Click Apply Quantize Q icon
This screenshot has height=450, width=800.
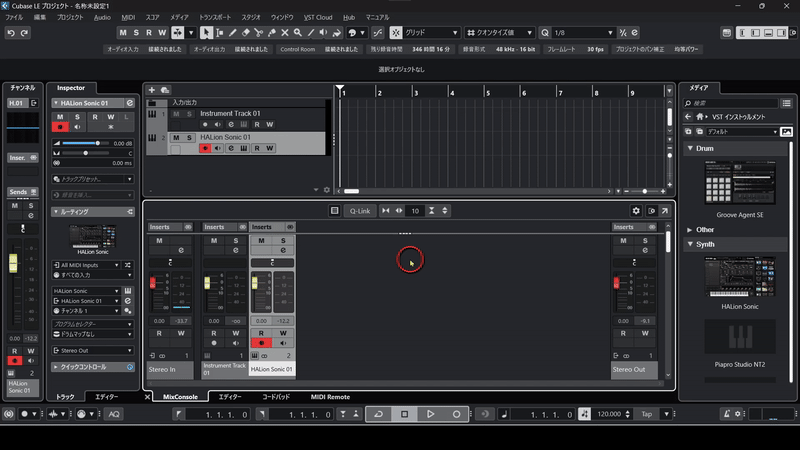coord(545,33)
